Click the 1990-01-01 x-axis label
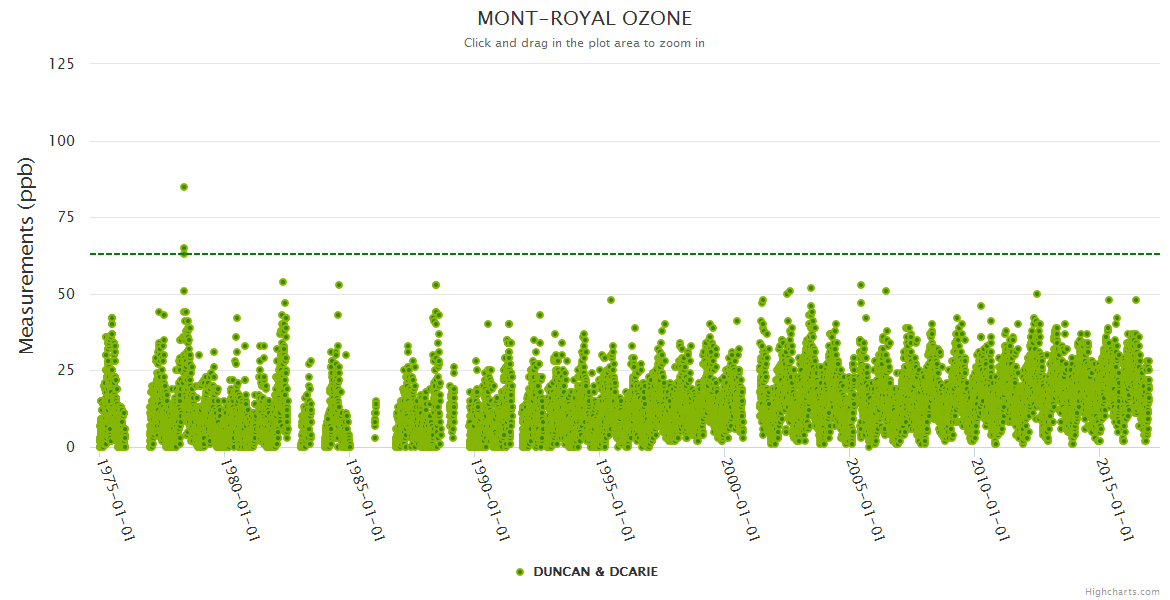The height and width of the screenshot is (600, 1170). click(x=490, y=498)
